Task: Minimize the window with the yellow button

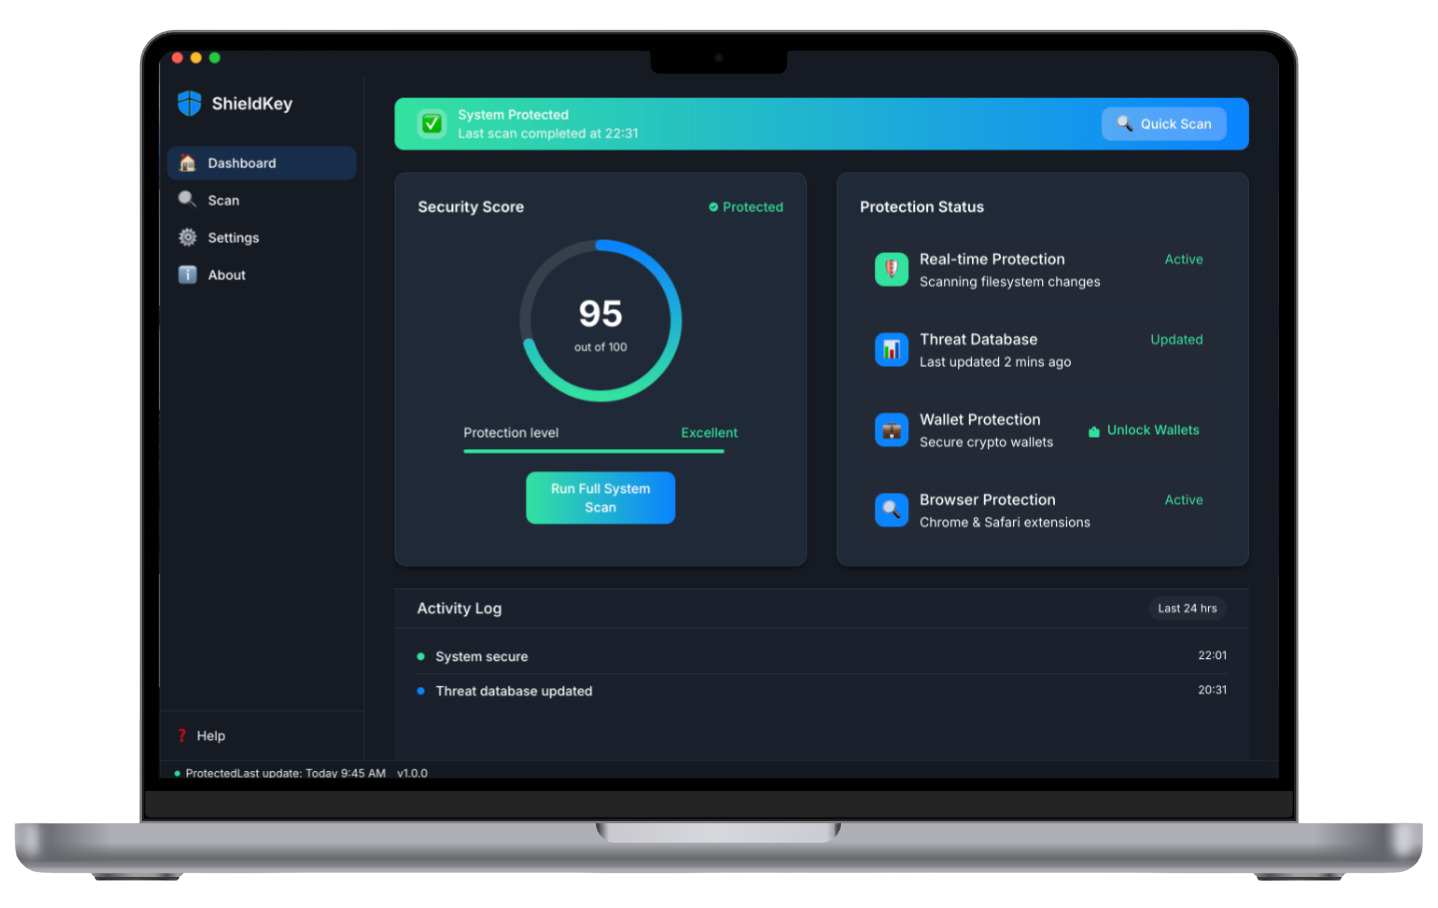Action: (196, 58)
